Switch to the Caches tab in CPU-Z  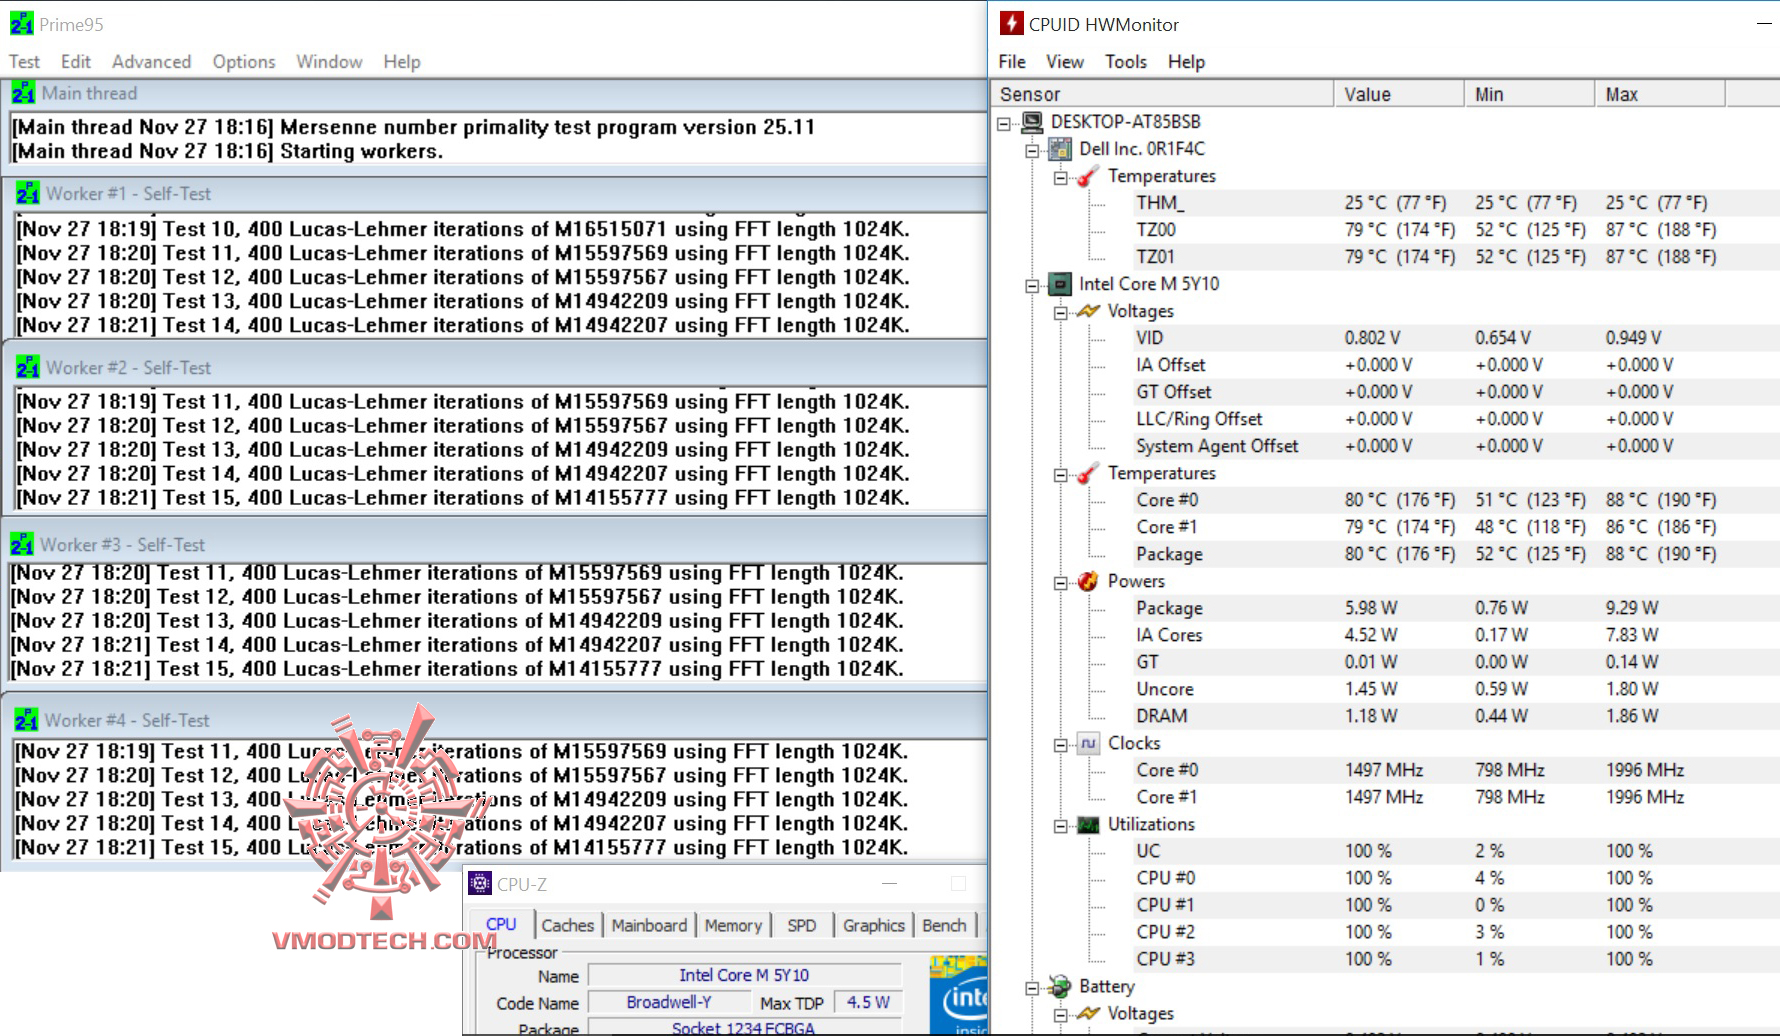coord(568,926)
